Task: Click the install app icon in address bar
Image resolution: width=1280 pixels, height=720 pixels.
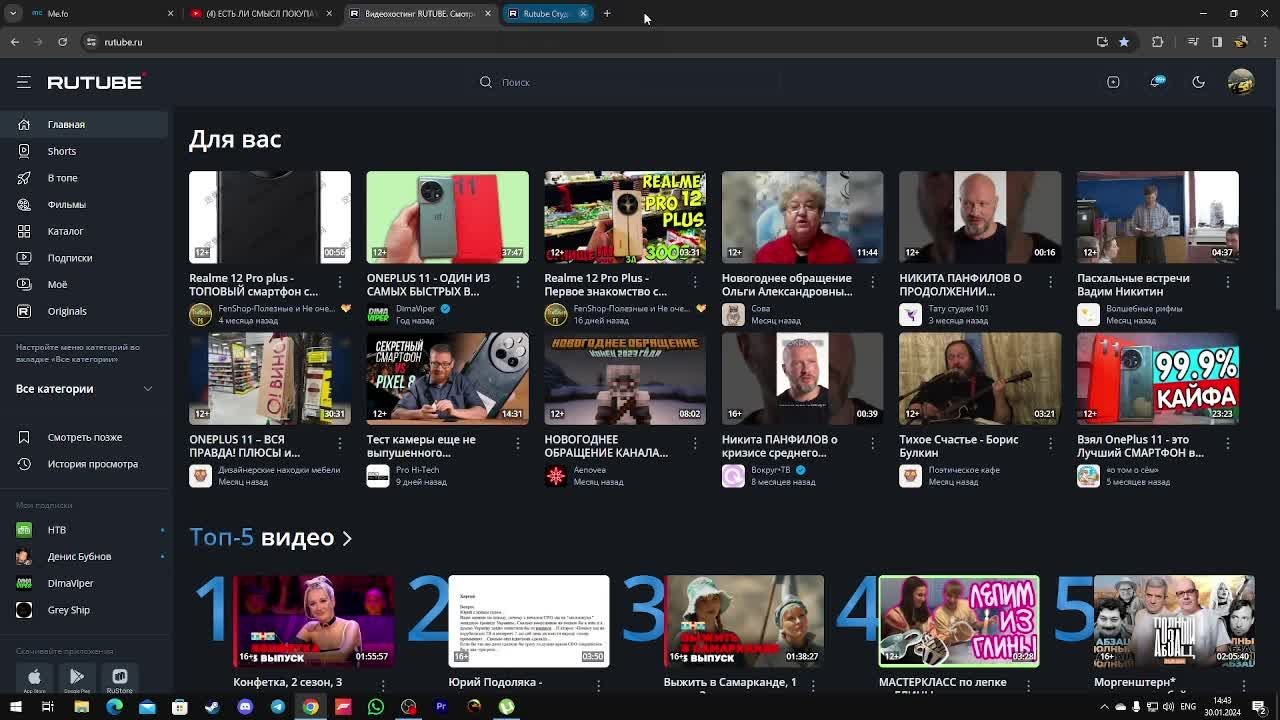Action: [x=1102, y=42]
